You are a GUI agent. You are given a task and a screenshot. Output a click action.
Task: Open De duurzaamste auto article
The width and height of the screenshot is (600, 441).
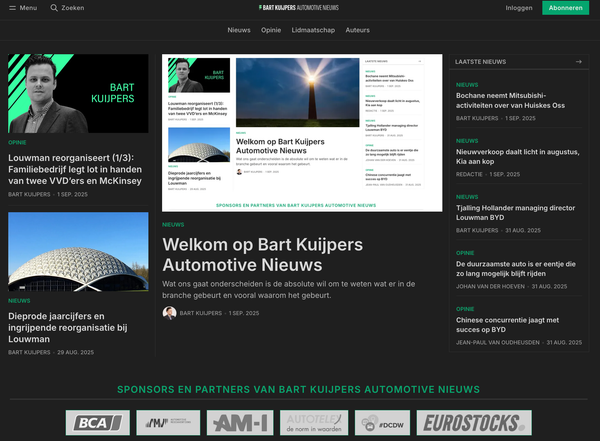515,269
